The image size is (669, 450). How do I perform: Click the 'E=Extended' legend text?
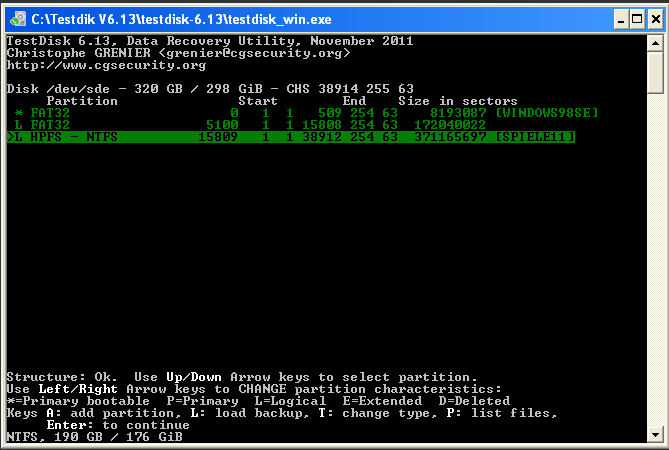tap(382, 401)
